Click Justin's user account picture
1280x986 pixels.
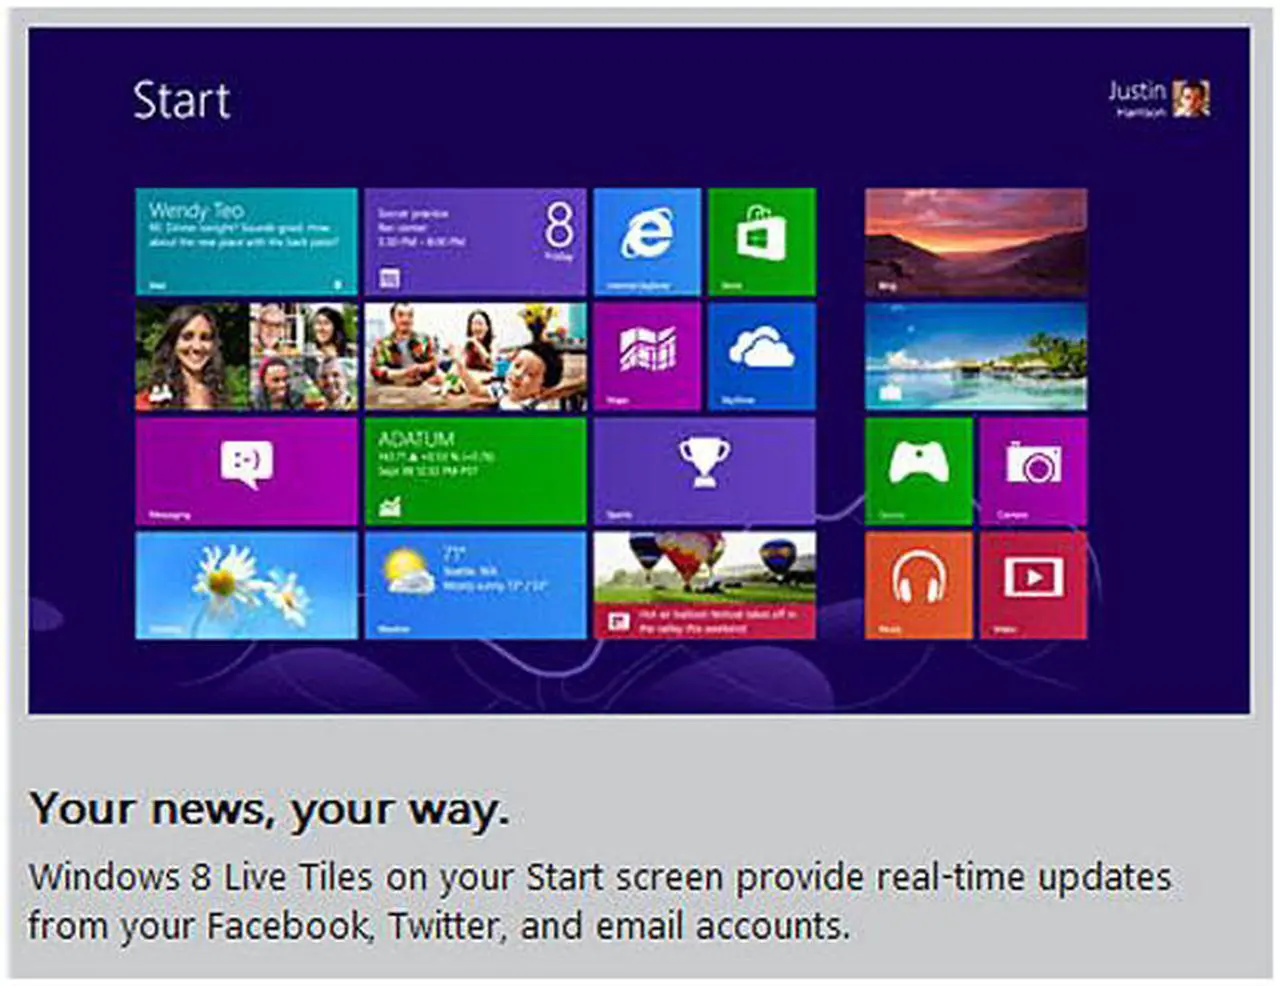(1190, 98)
